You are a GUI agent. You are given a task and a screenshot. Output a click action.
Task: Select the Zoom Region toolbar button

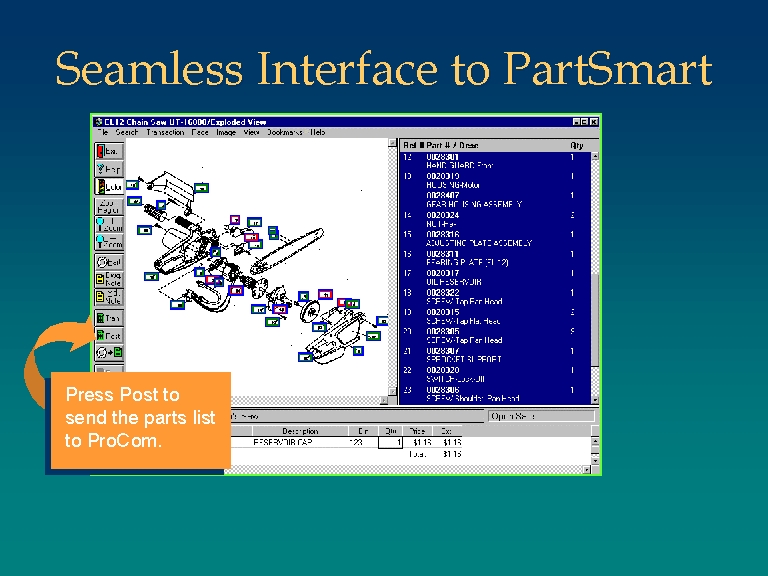point(109,206)
